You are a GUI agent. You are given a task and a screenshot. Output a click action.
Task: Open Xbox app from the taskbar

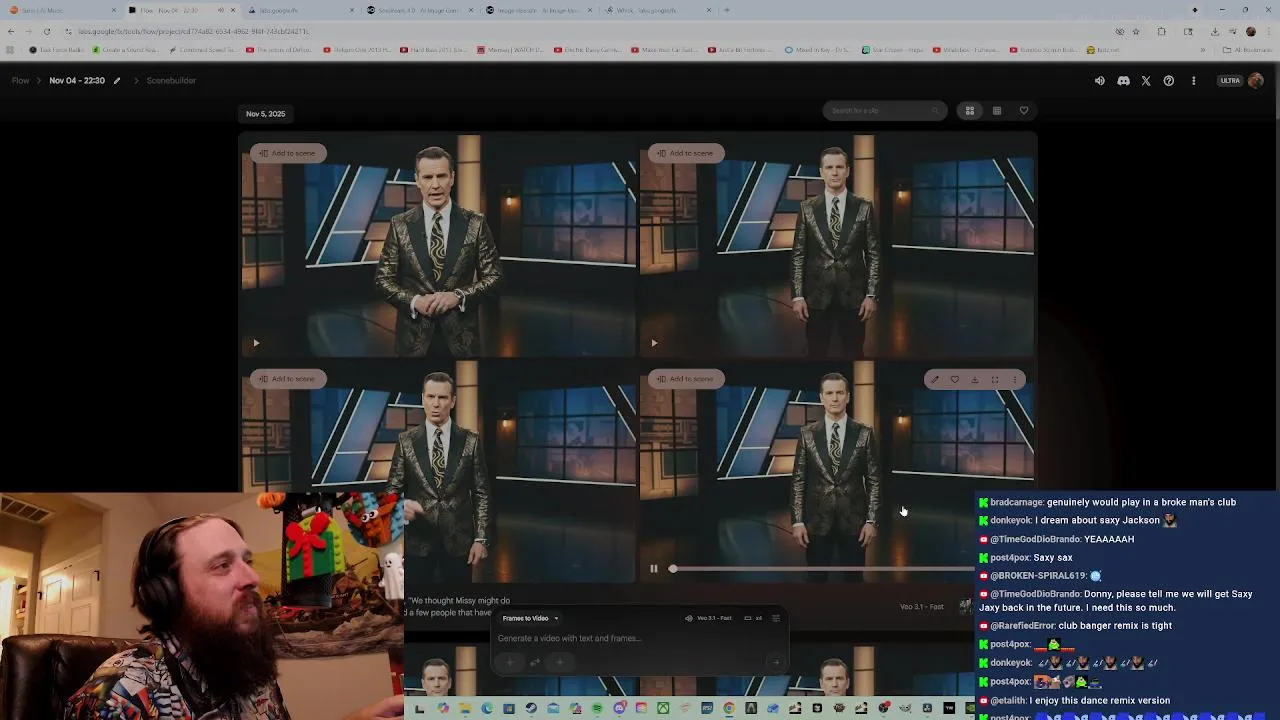663,709
